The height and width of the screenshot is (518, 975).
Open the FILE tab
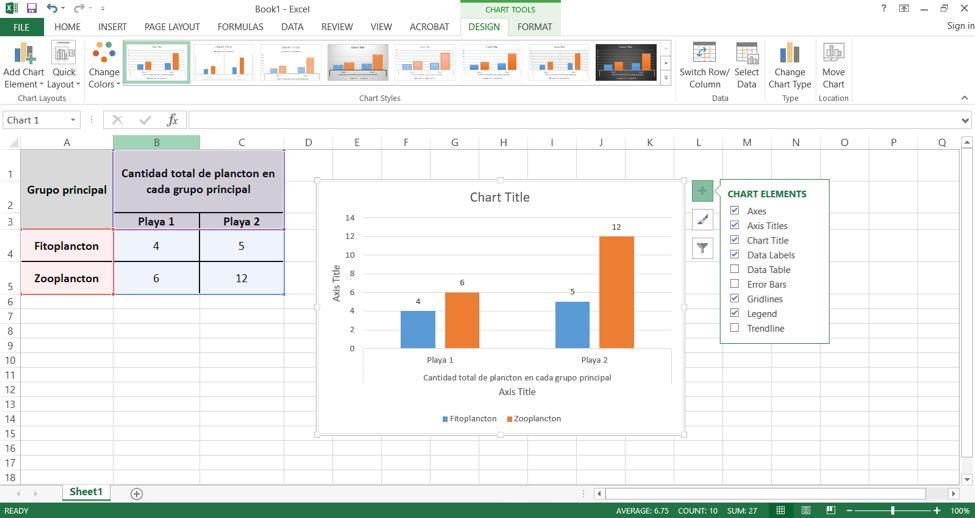point(22,27)
